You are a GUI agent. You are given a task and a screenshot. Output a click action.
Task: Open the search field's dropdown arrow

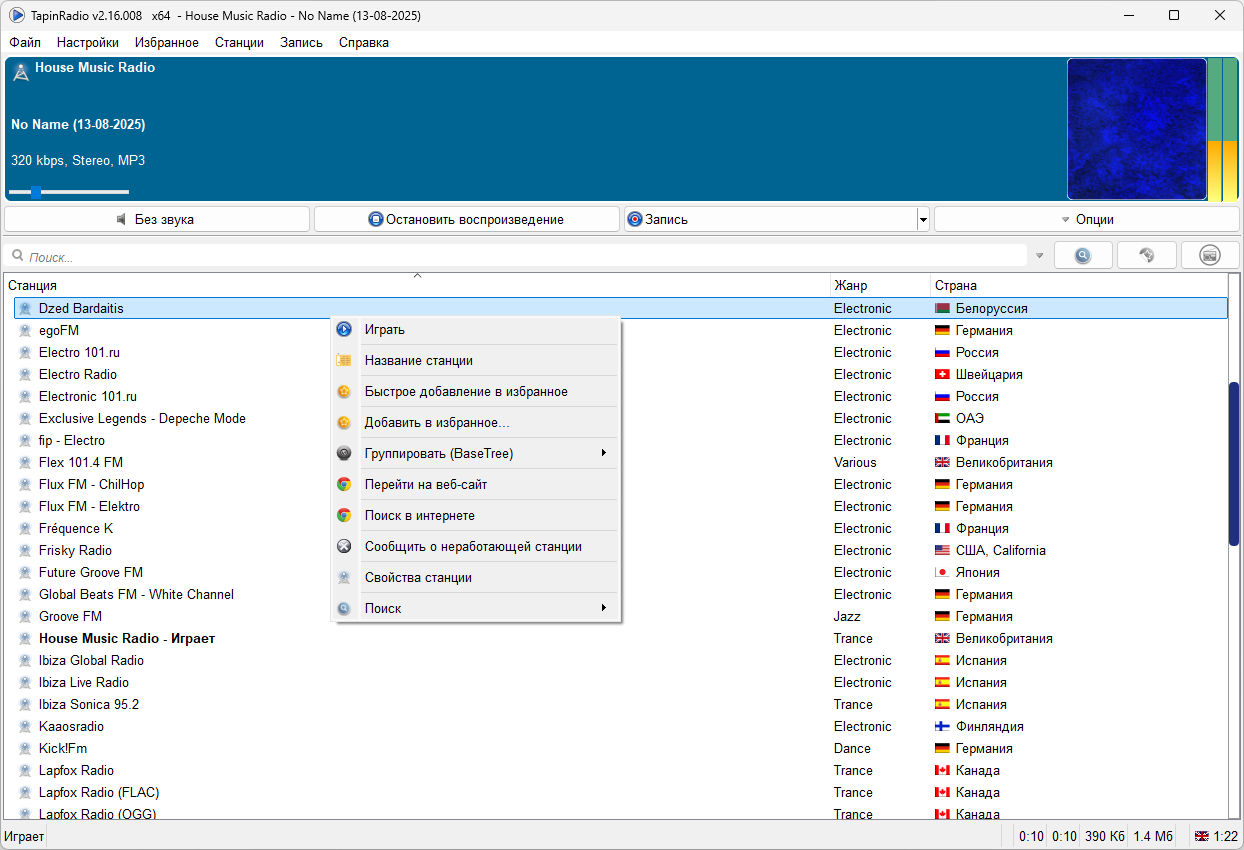point(1039,256)
